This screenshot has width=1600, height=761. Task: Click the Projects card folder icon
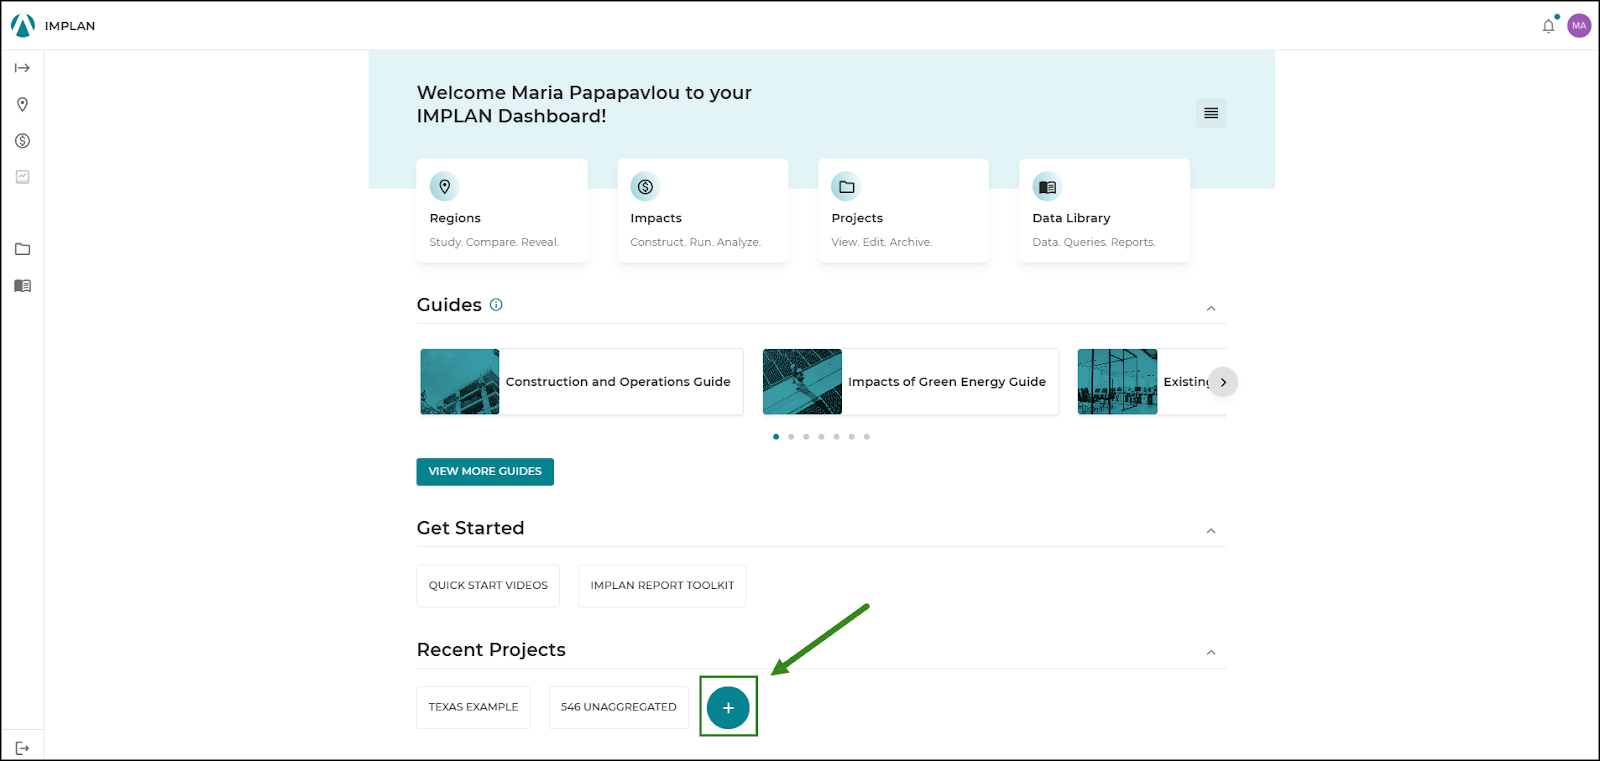tap(846, 187)
